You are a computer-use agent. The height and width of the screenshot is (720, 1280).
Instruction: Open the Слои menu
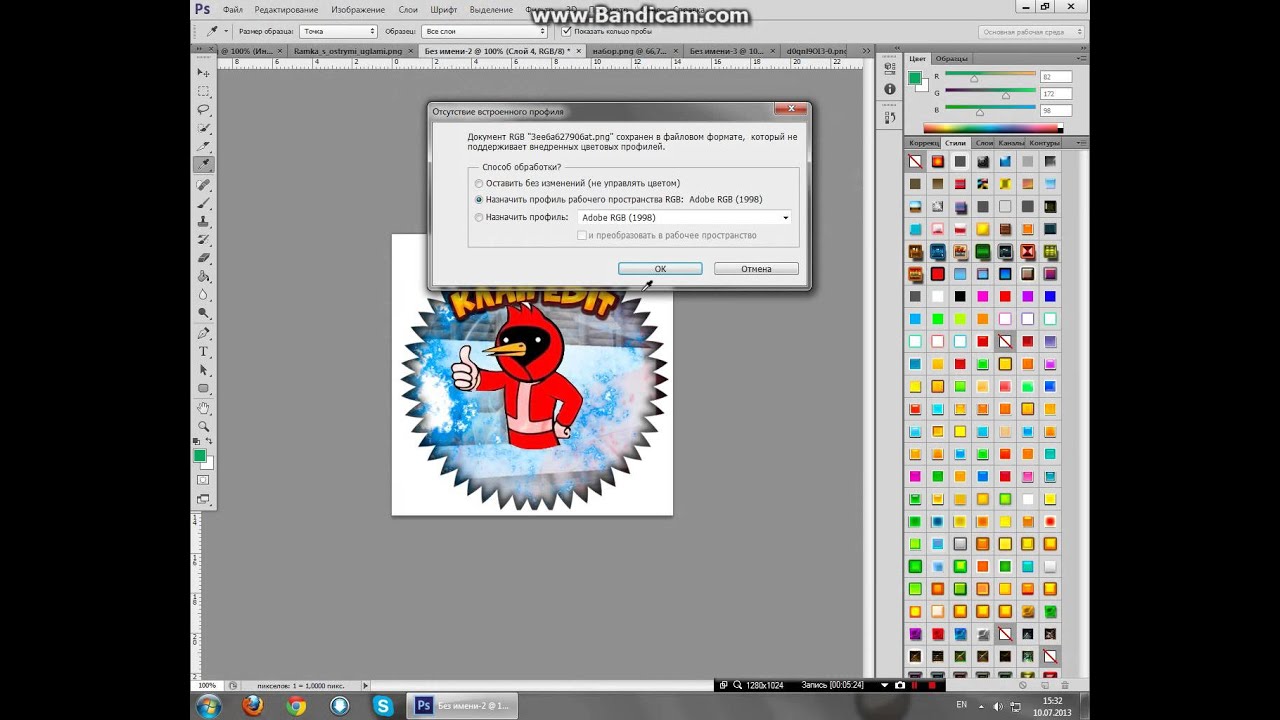pyautogui.click(x=408, y=9)
